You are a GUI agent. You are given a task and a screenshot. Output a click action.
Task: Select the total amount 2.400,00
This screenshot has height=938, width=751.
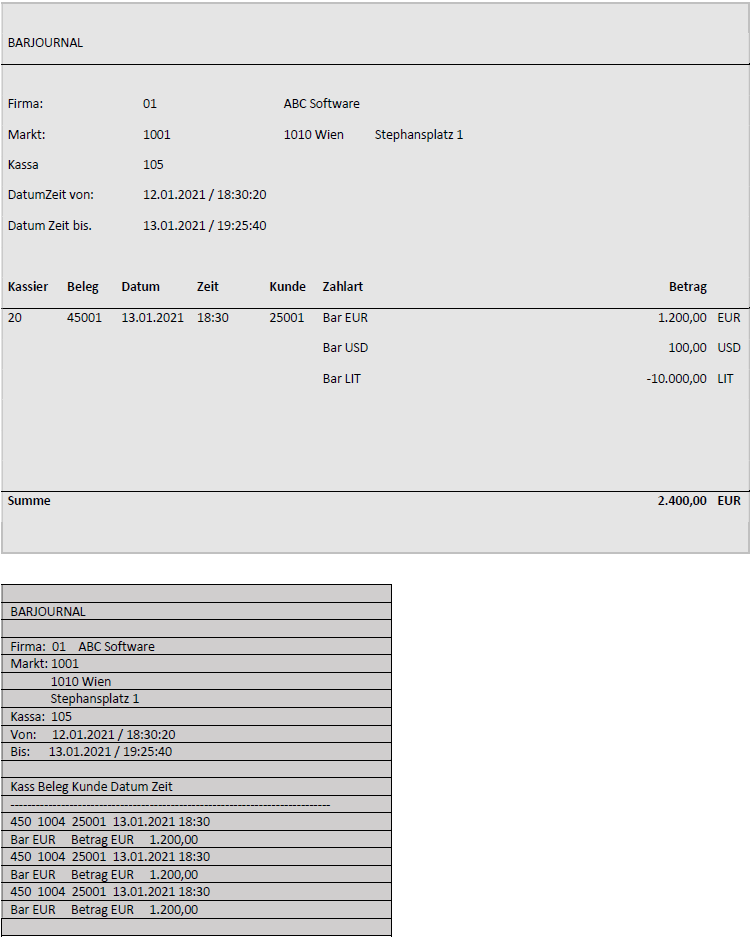point(682,500)
